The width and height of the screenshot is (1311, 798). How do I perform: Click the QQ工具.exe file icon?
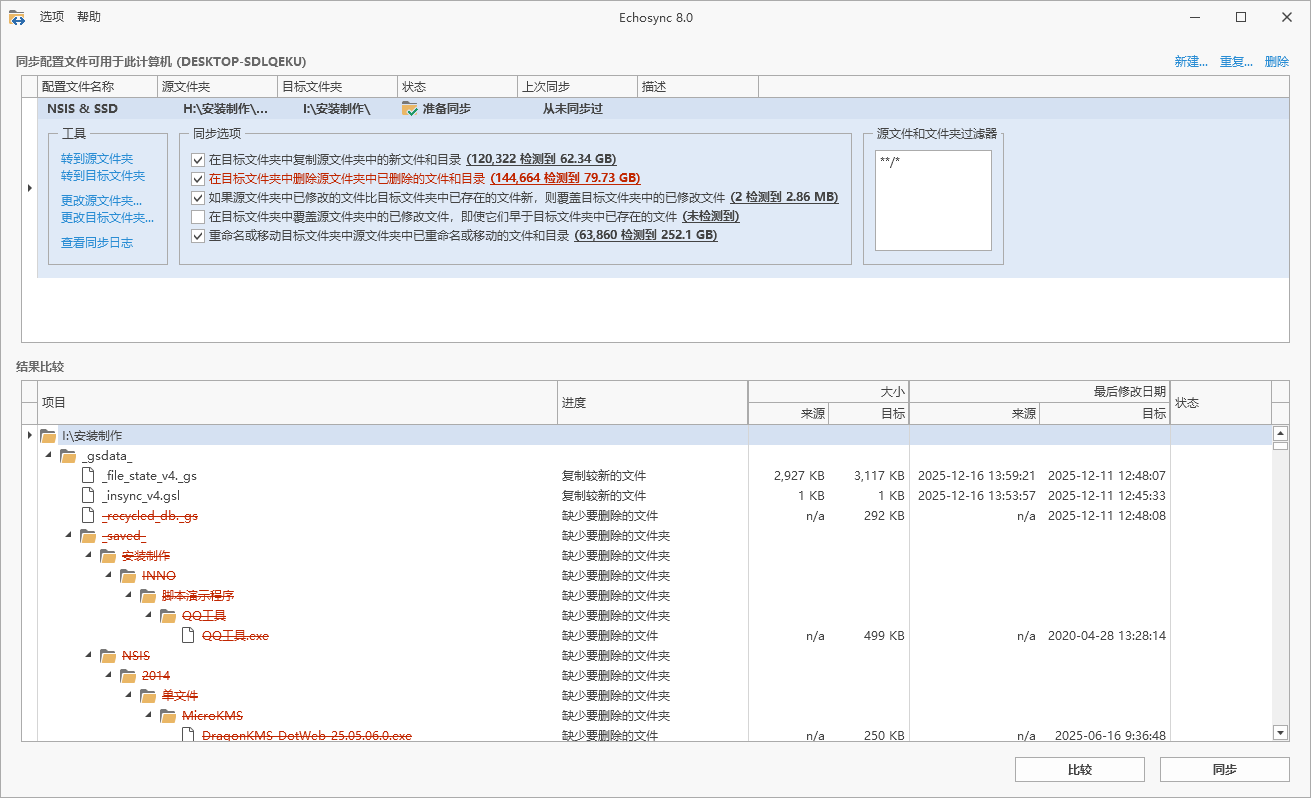pos(187,635)
